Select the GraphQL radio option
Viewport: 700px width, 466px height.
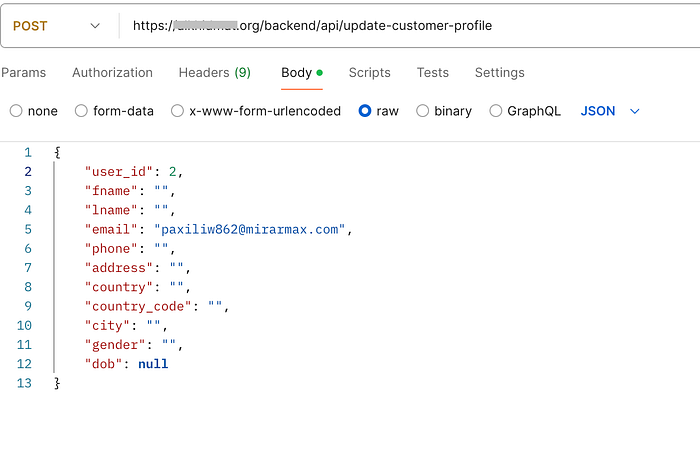496,111
